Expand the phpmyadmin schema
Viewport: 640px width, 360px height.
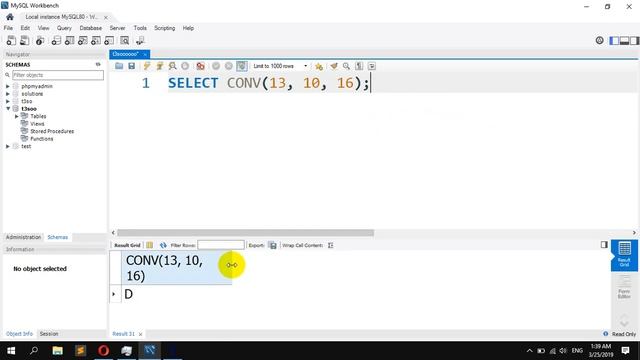tap(8, 87)
